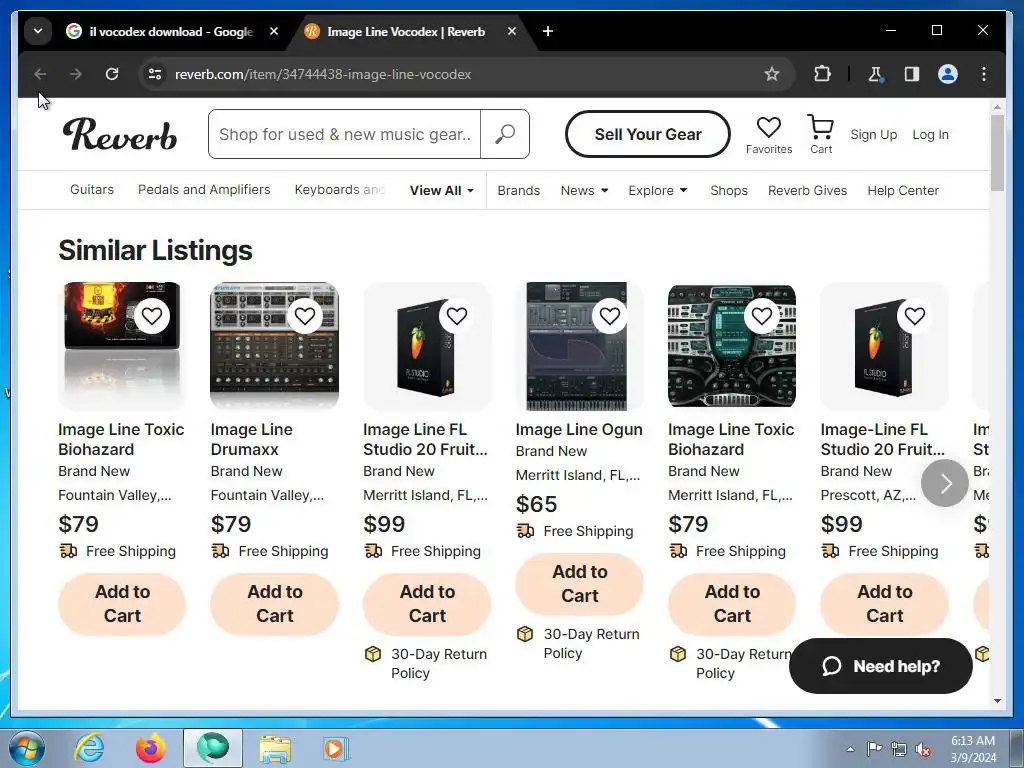The width and height of the screenshot is (1024, 768).
Task: Open a new tab with plus button
Action: 548,31
